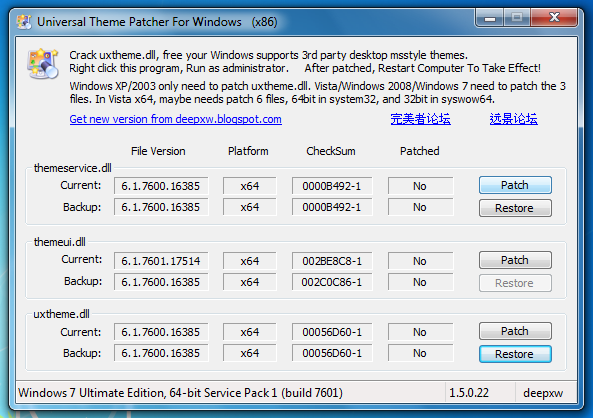Click themeui.dll current platform x64 field
593x418 pixels.
pyautogui.click(x=250, y=261)
